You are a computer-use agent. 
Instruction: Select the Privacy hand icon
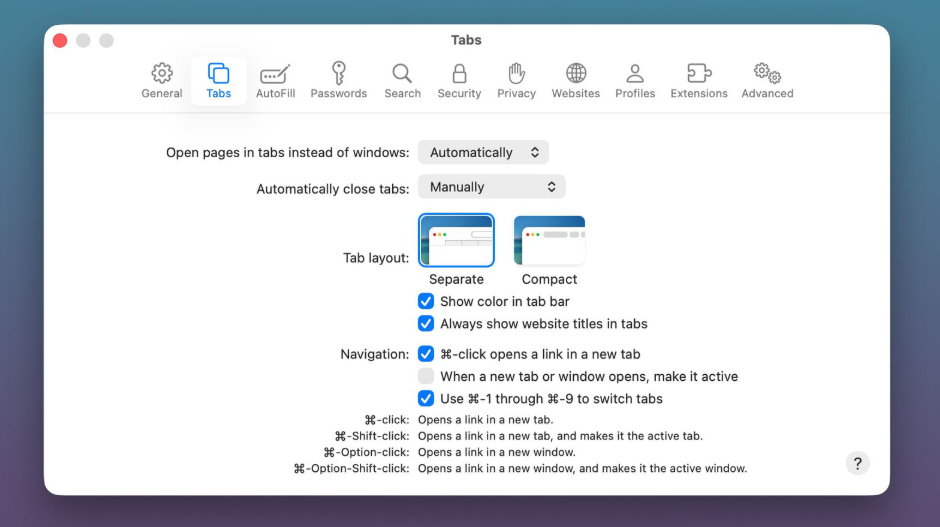[516, 73]
